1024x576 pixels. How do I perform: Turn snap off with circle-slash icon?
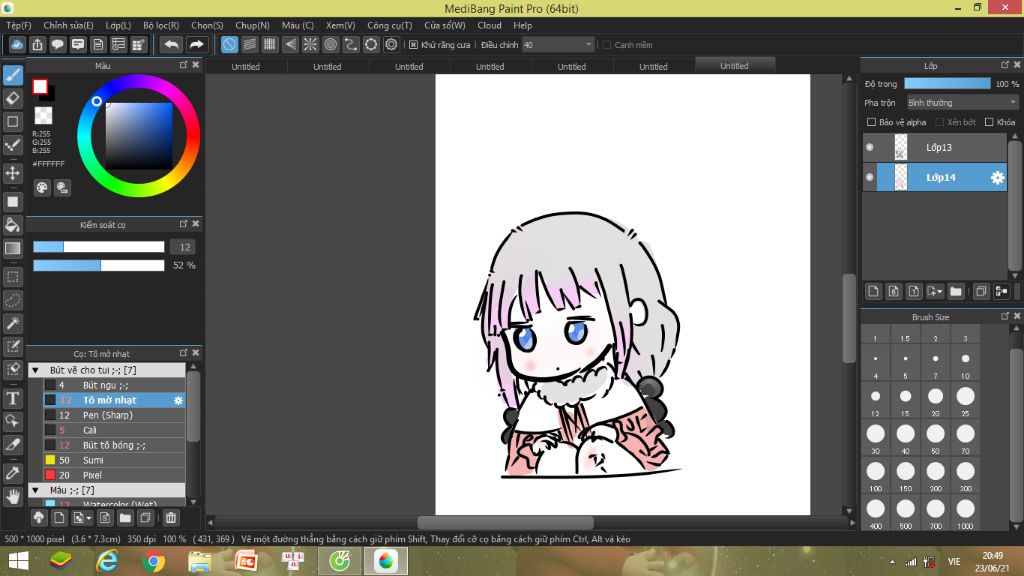[x=229, y=44]
